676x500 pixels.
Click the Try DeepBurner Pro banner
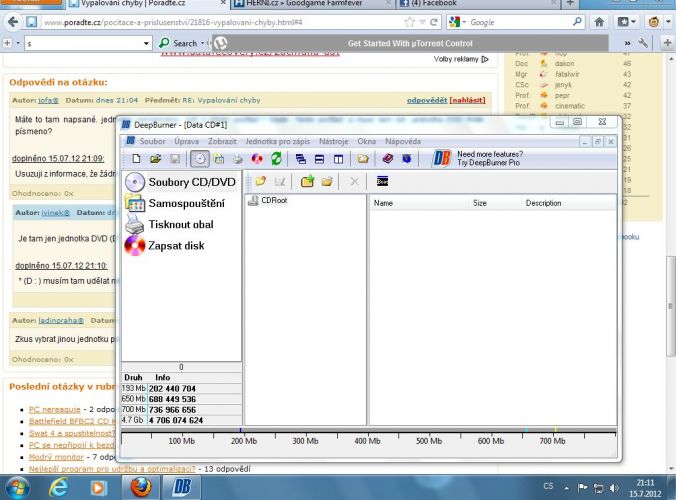[477, 158]
